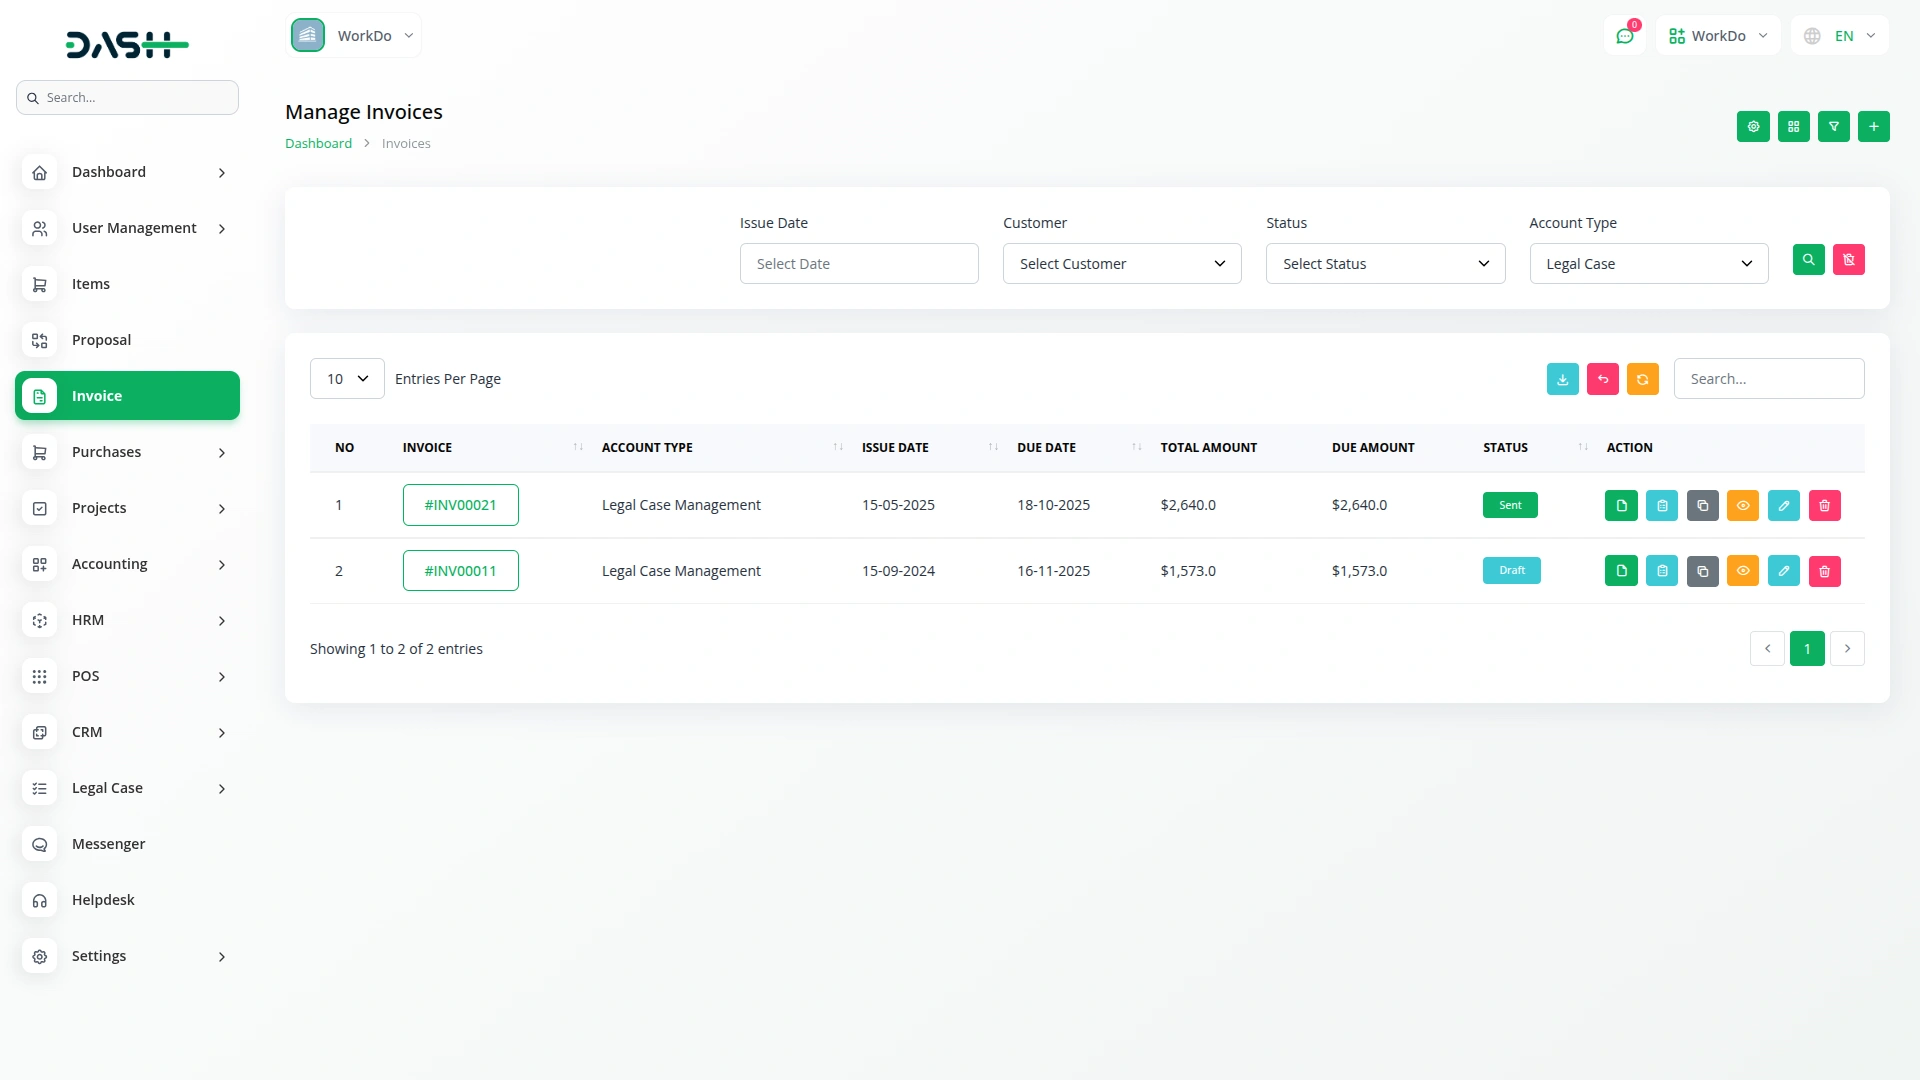Click the grid view icon near Manage Invoices

[1793, 127]
